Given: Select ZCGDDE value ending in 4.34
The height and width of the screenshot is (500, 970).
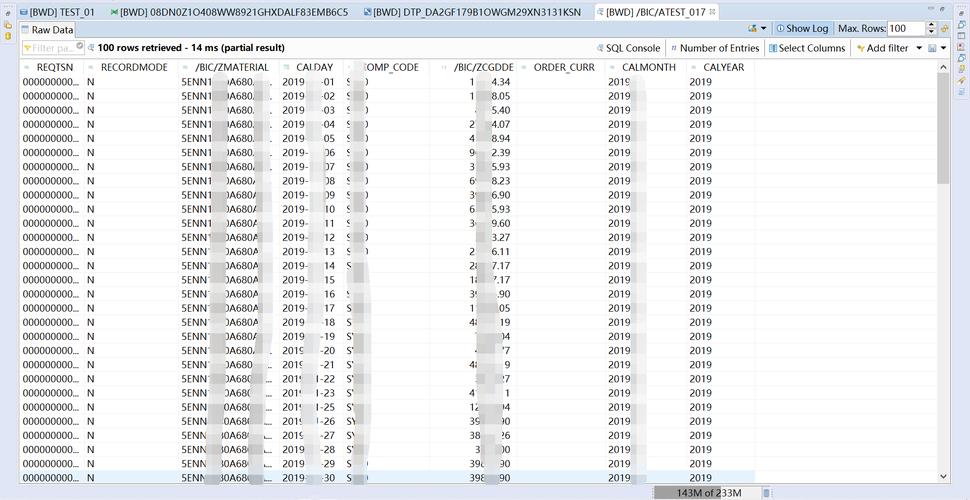Looking at the screenshot, I should 473,82.
